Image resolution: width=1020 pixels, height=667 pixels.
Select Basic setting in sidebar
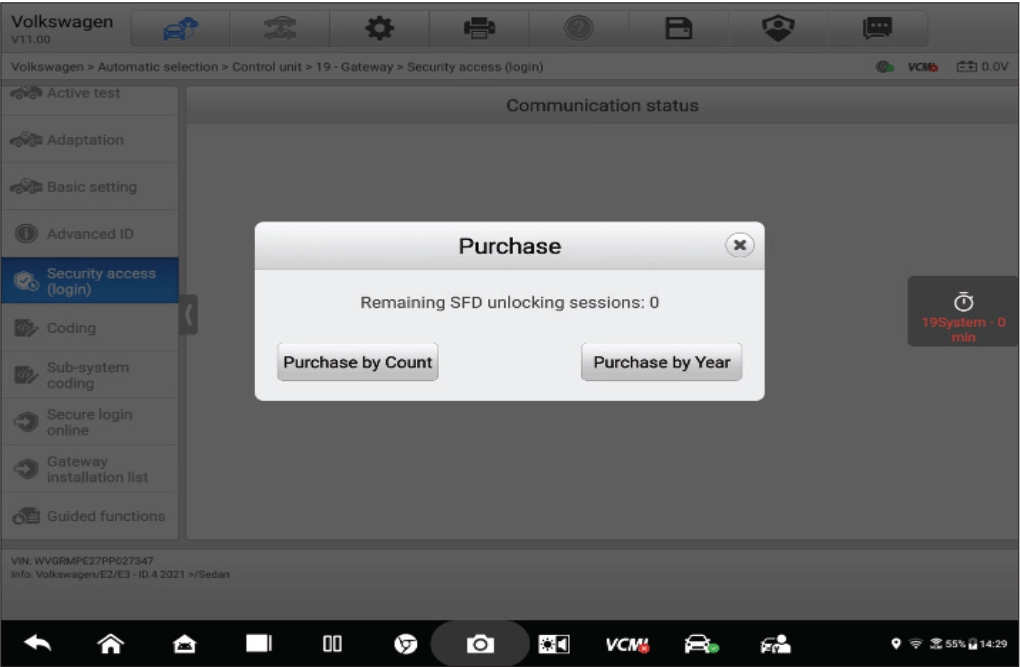pos(90,187)
